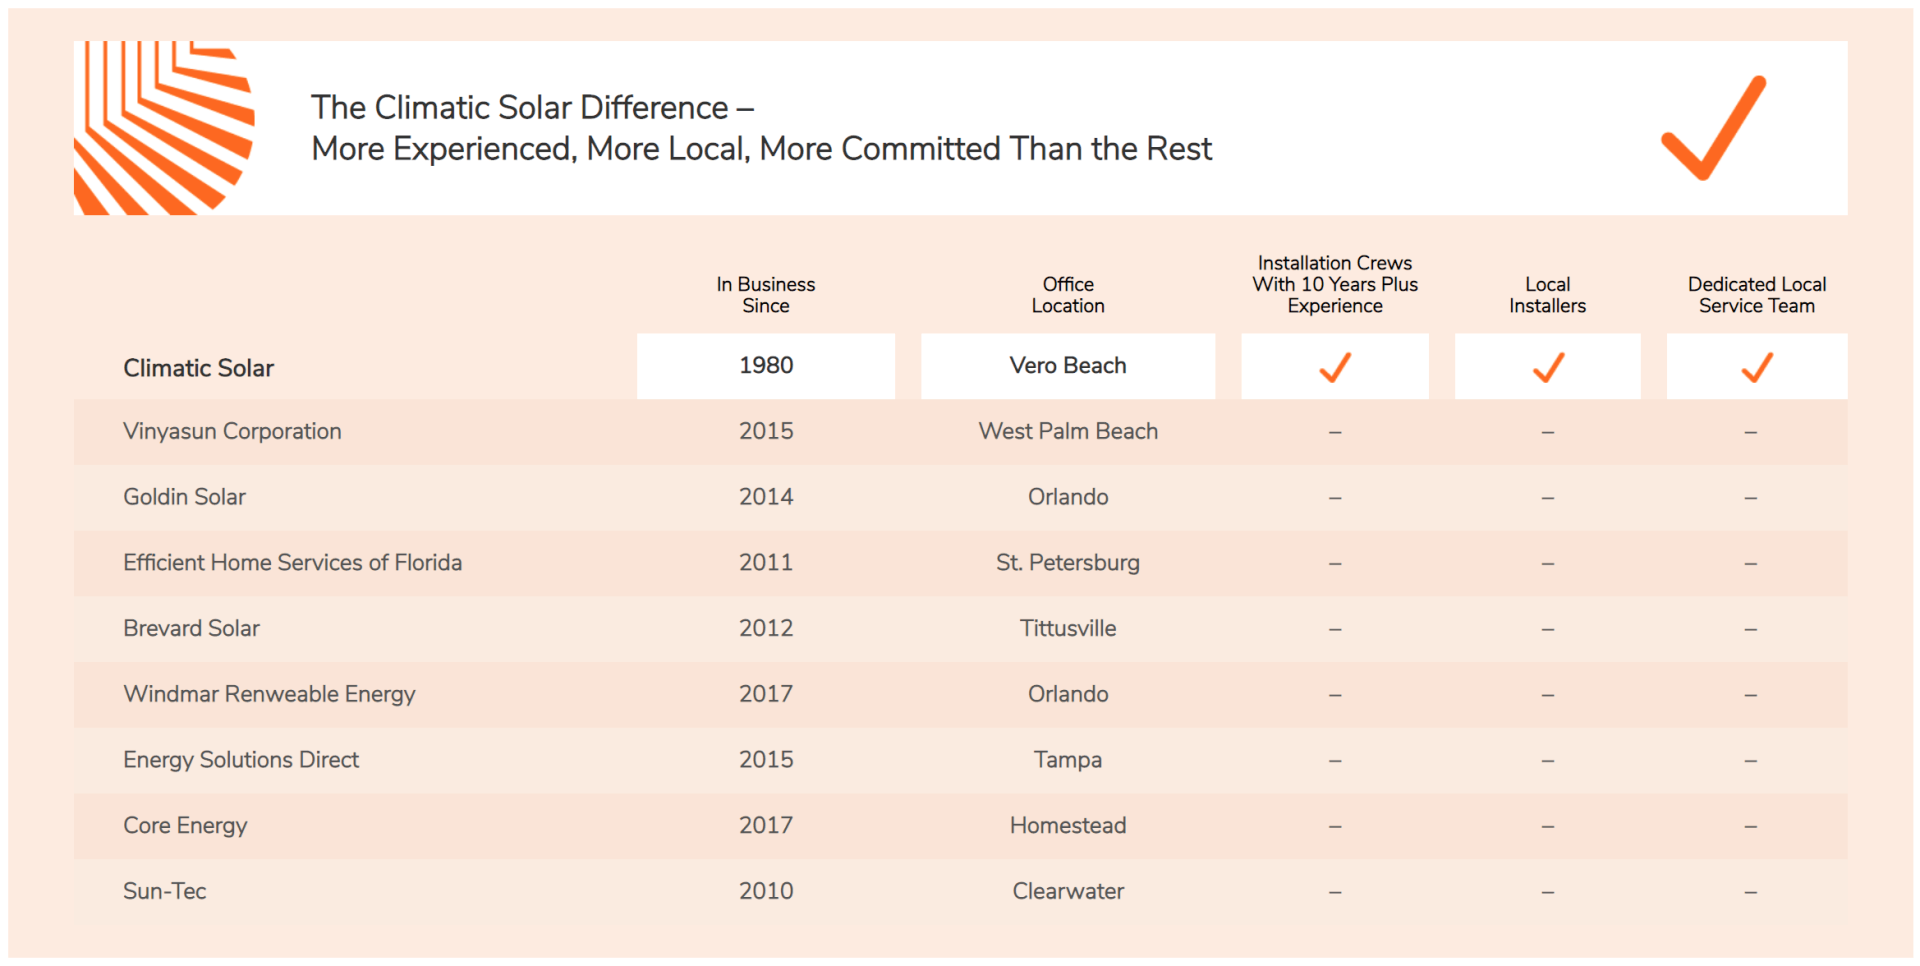1920x966 pixels.
Task: Click Vinyasun's Installation Crews dash
Action: pyautogui.click(x=1335, y=432)
